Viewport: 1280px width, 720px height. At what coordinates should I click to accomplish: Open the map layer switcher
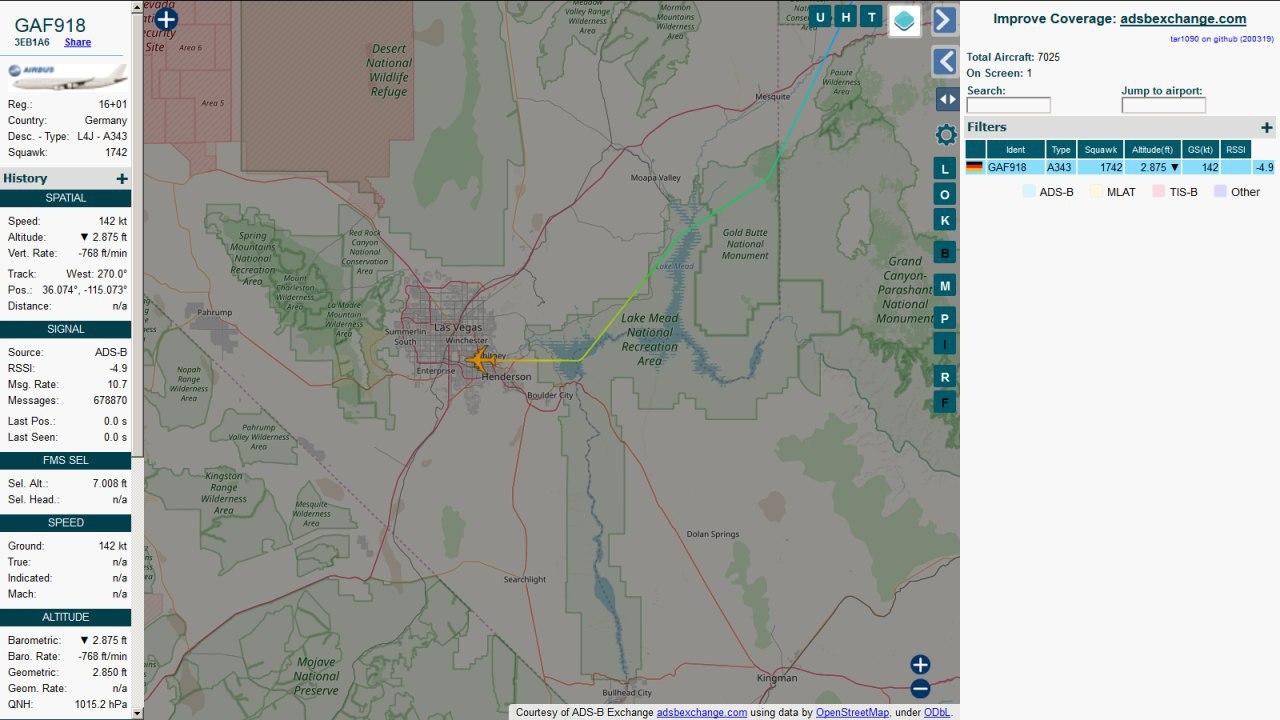[904, 20]
